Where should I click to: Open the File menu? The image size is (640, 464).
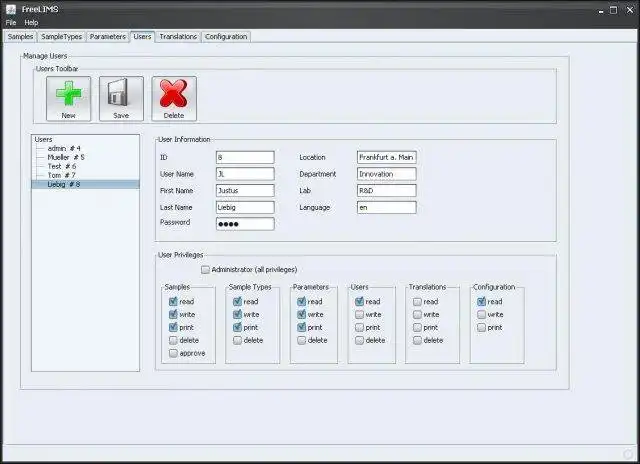click(x=11, y=22)
